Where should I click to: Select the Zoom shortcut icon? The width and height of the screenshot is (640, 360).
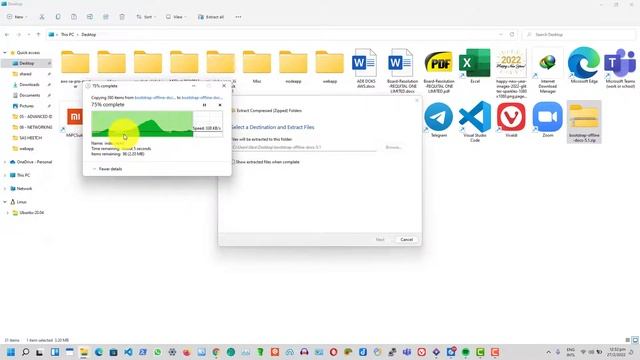coord(548,120)
